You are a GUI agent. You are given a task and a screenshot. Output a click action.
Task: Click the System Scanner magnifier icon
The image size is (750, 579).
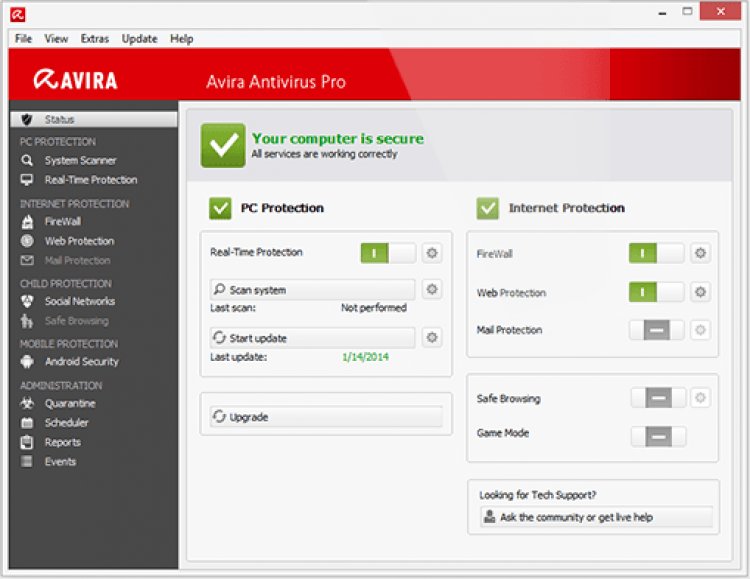[27, 160]
